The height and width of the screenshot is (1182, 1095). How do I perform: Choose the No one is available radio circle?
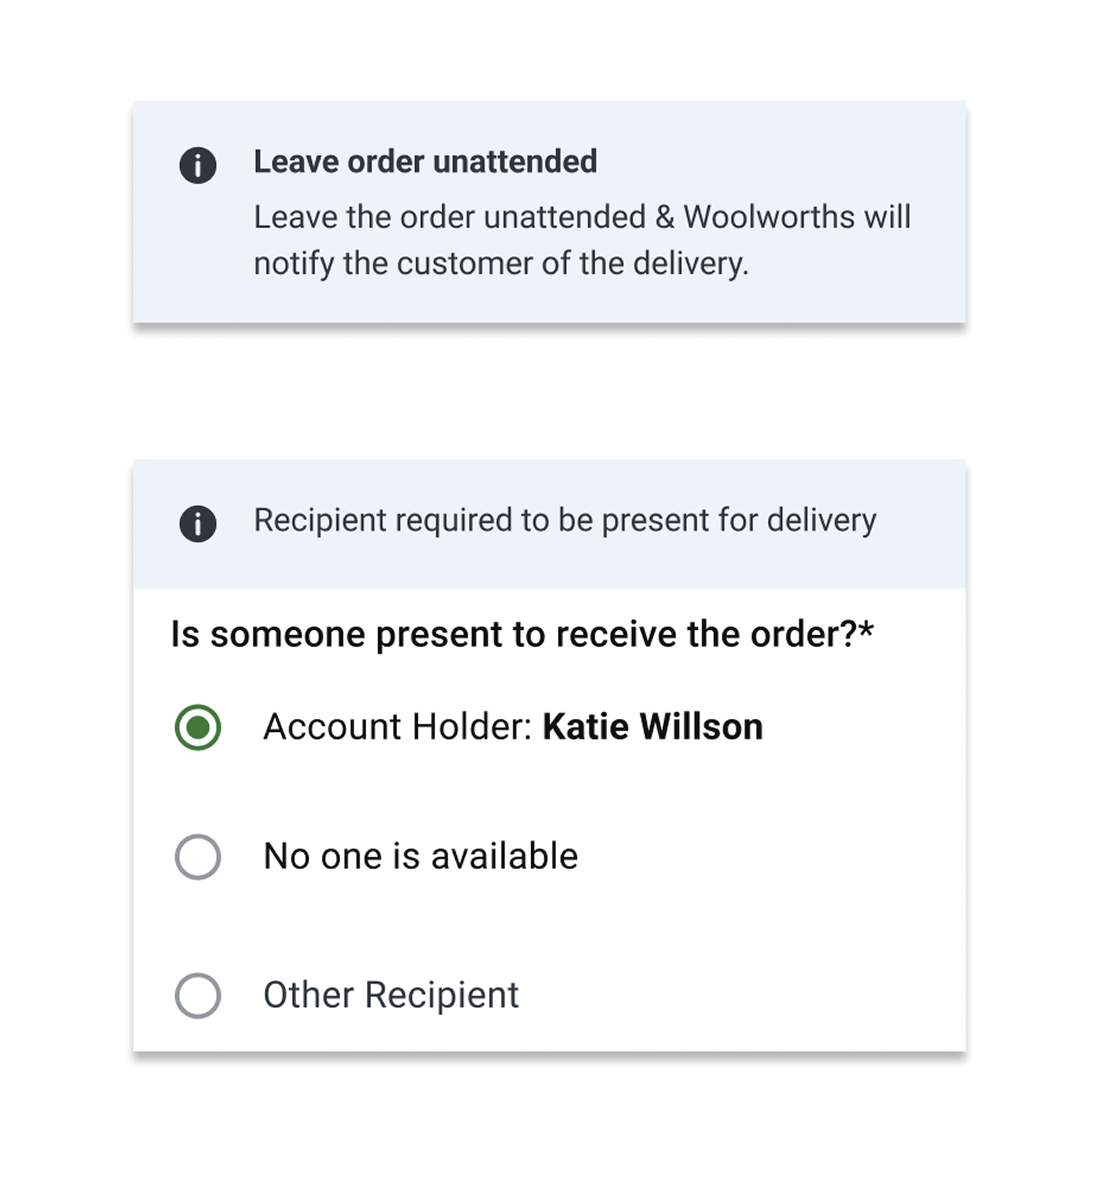(x=198, y=857)
